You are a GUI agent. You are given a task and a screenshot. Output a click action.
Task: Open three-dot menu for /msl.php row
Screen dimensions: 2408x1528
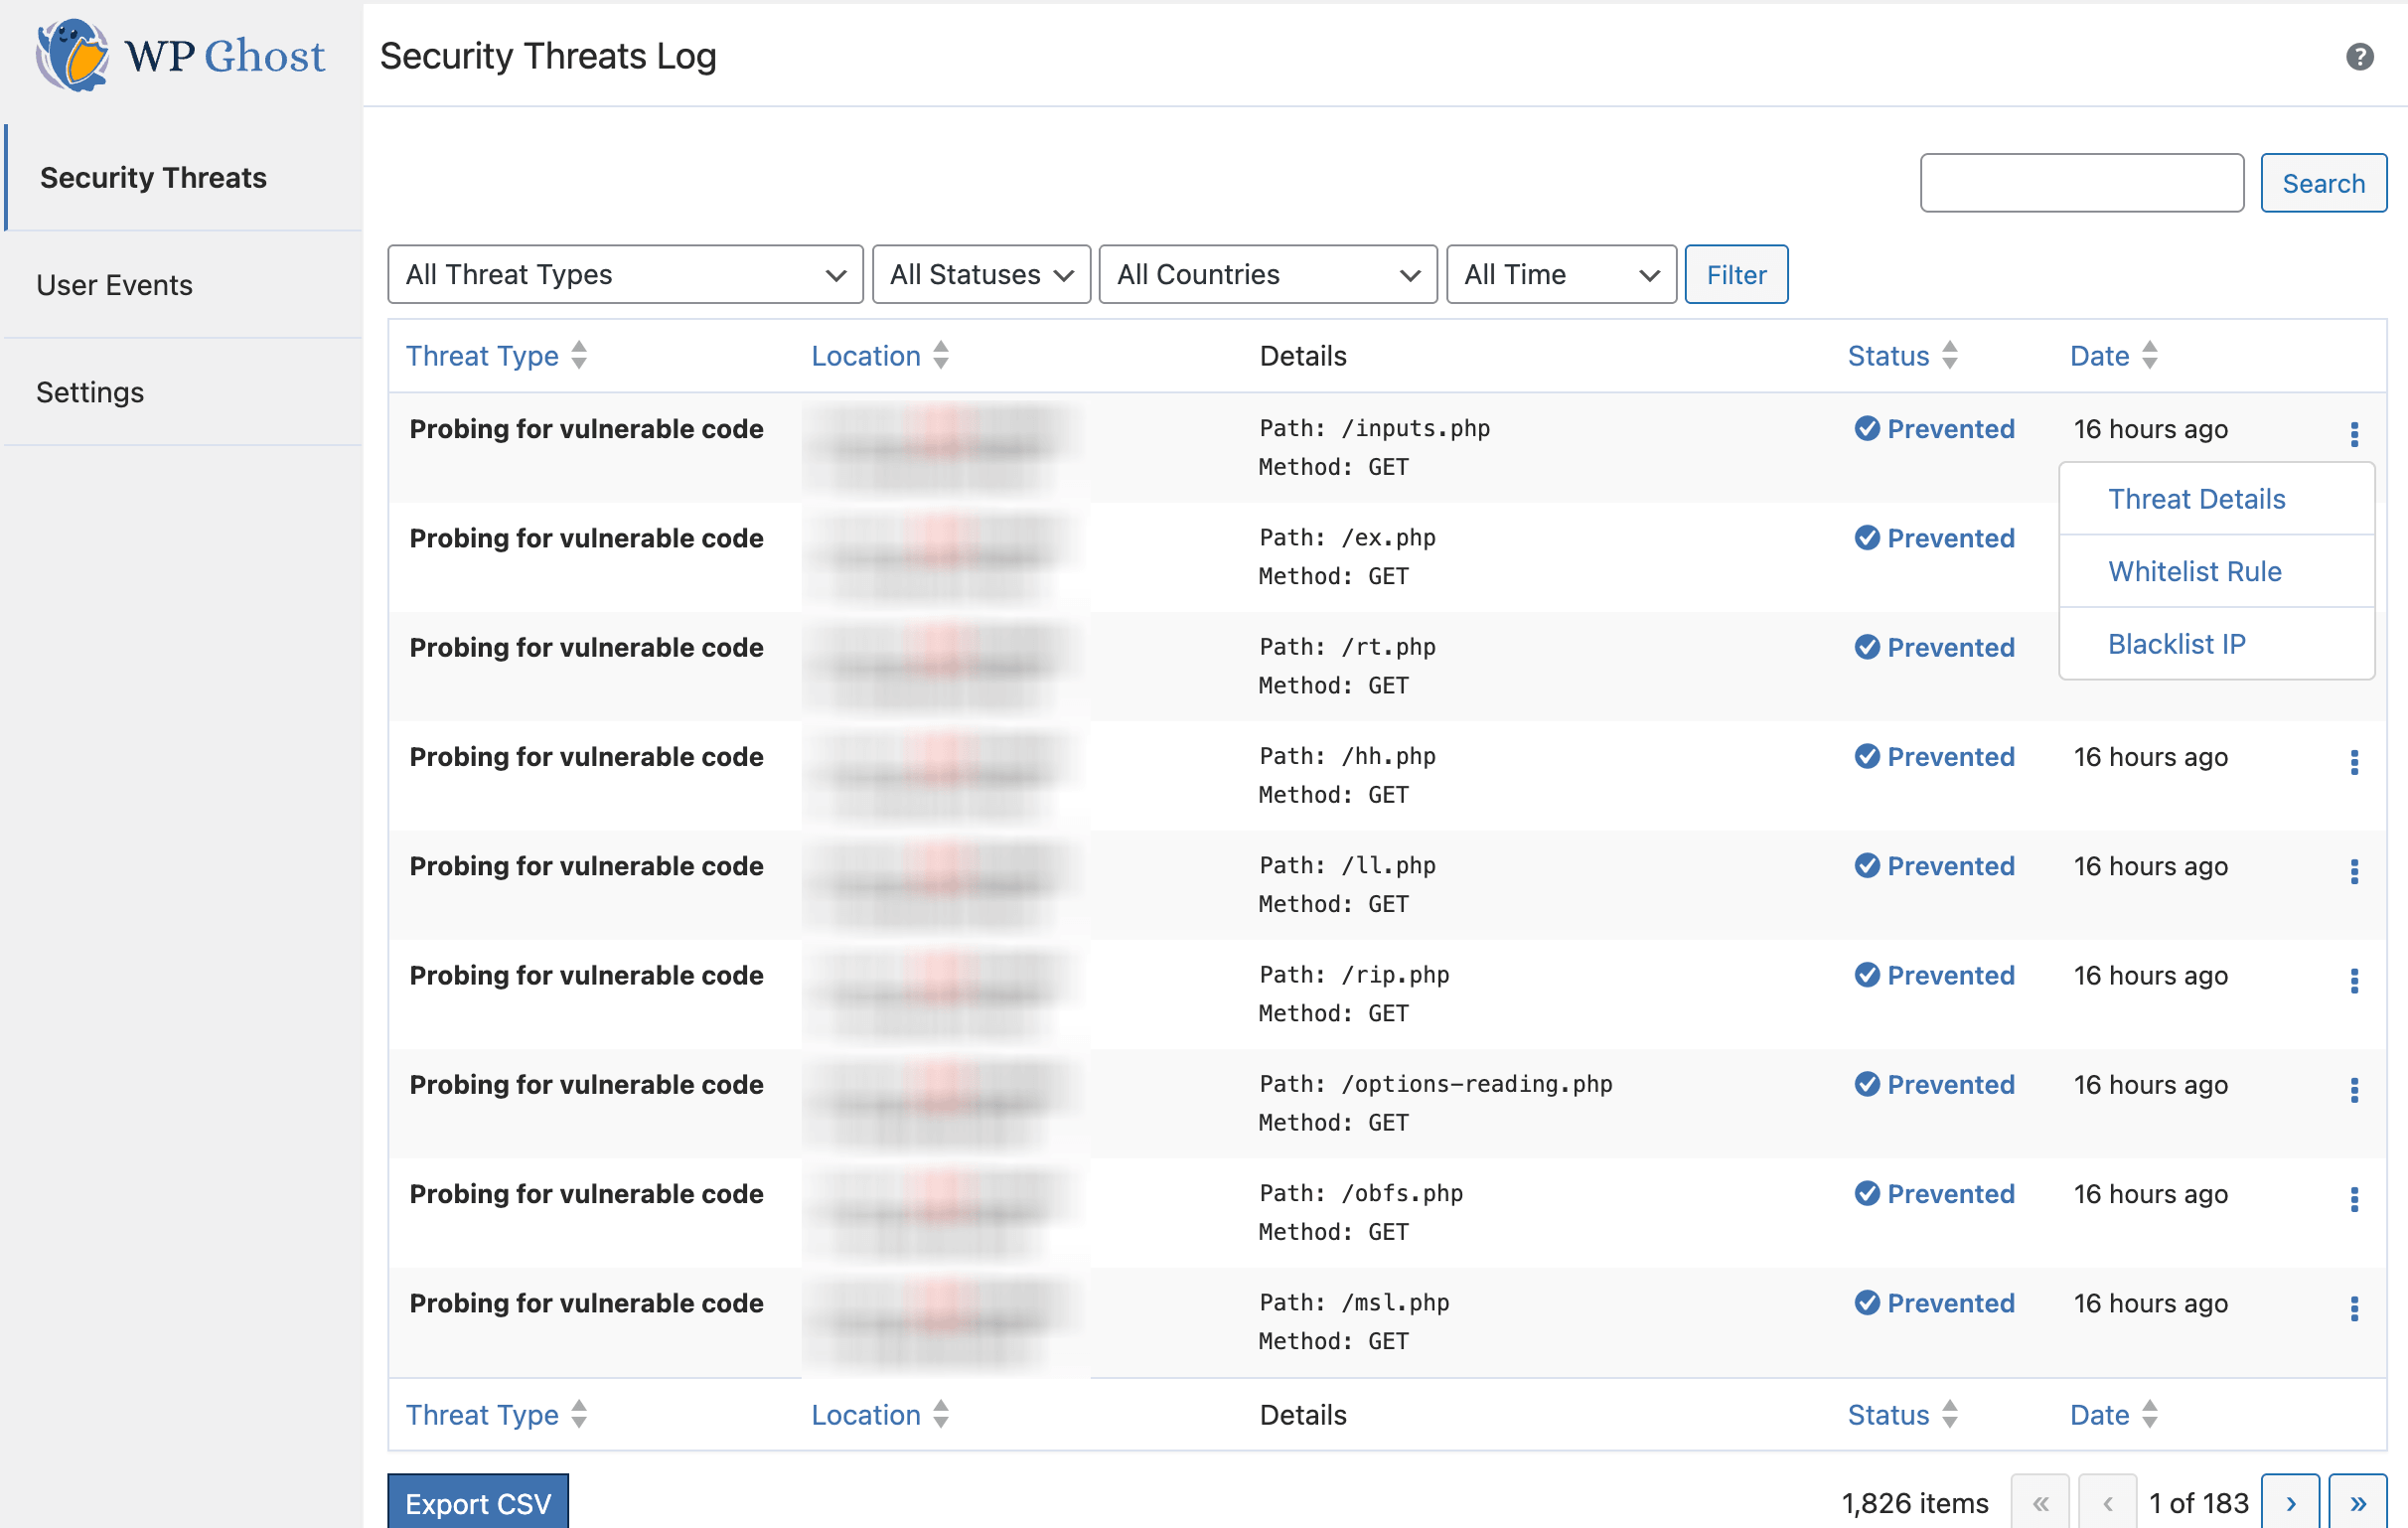2354,1309
